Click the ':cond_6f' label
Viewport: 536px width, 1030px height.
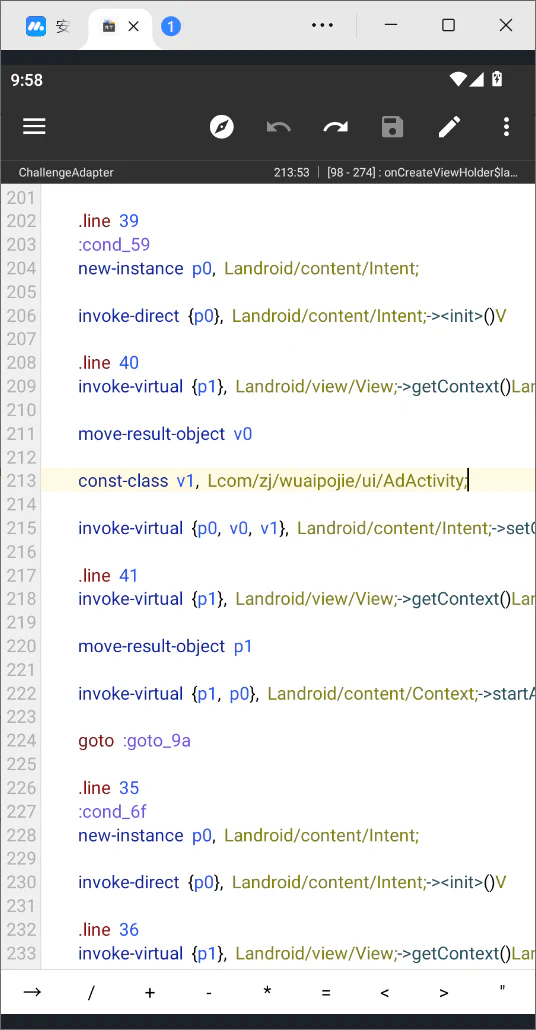112,812
